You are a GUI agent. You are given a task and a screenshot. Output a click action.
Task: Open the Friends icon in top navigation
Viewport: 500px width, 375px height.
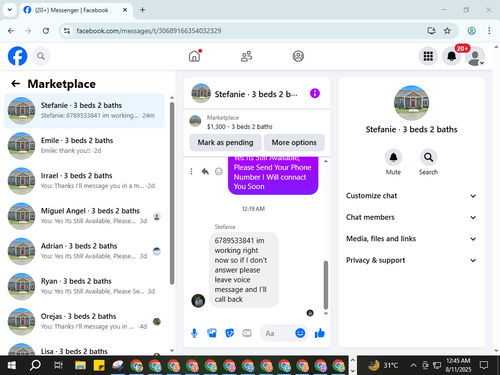click(x=246, y=56)
